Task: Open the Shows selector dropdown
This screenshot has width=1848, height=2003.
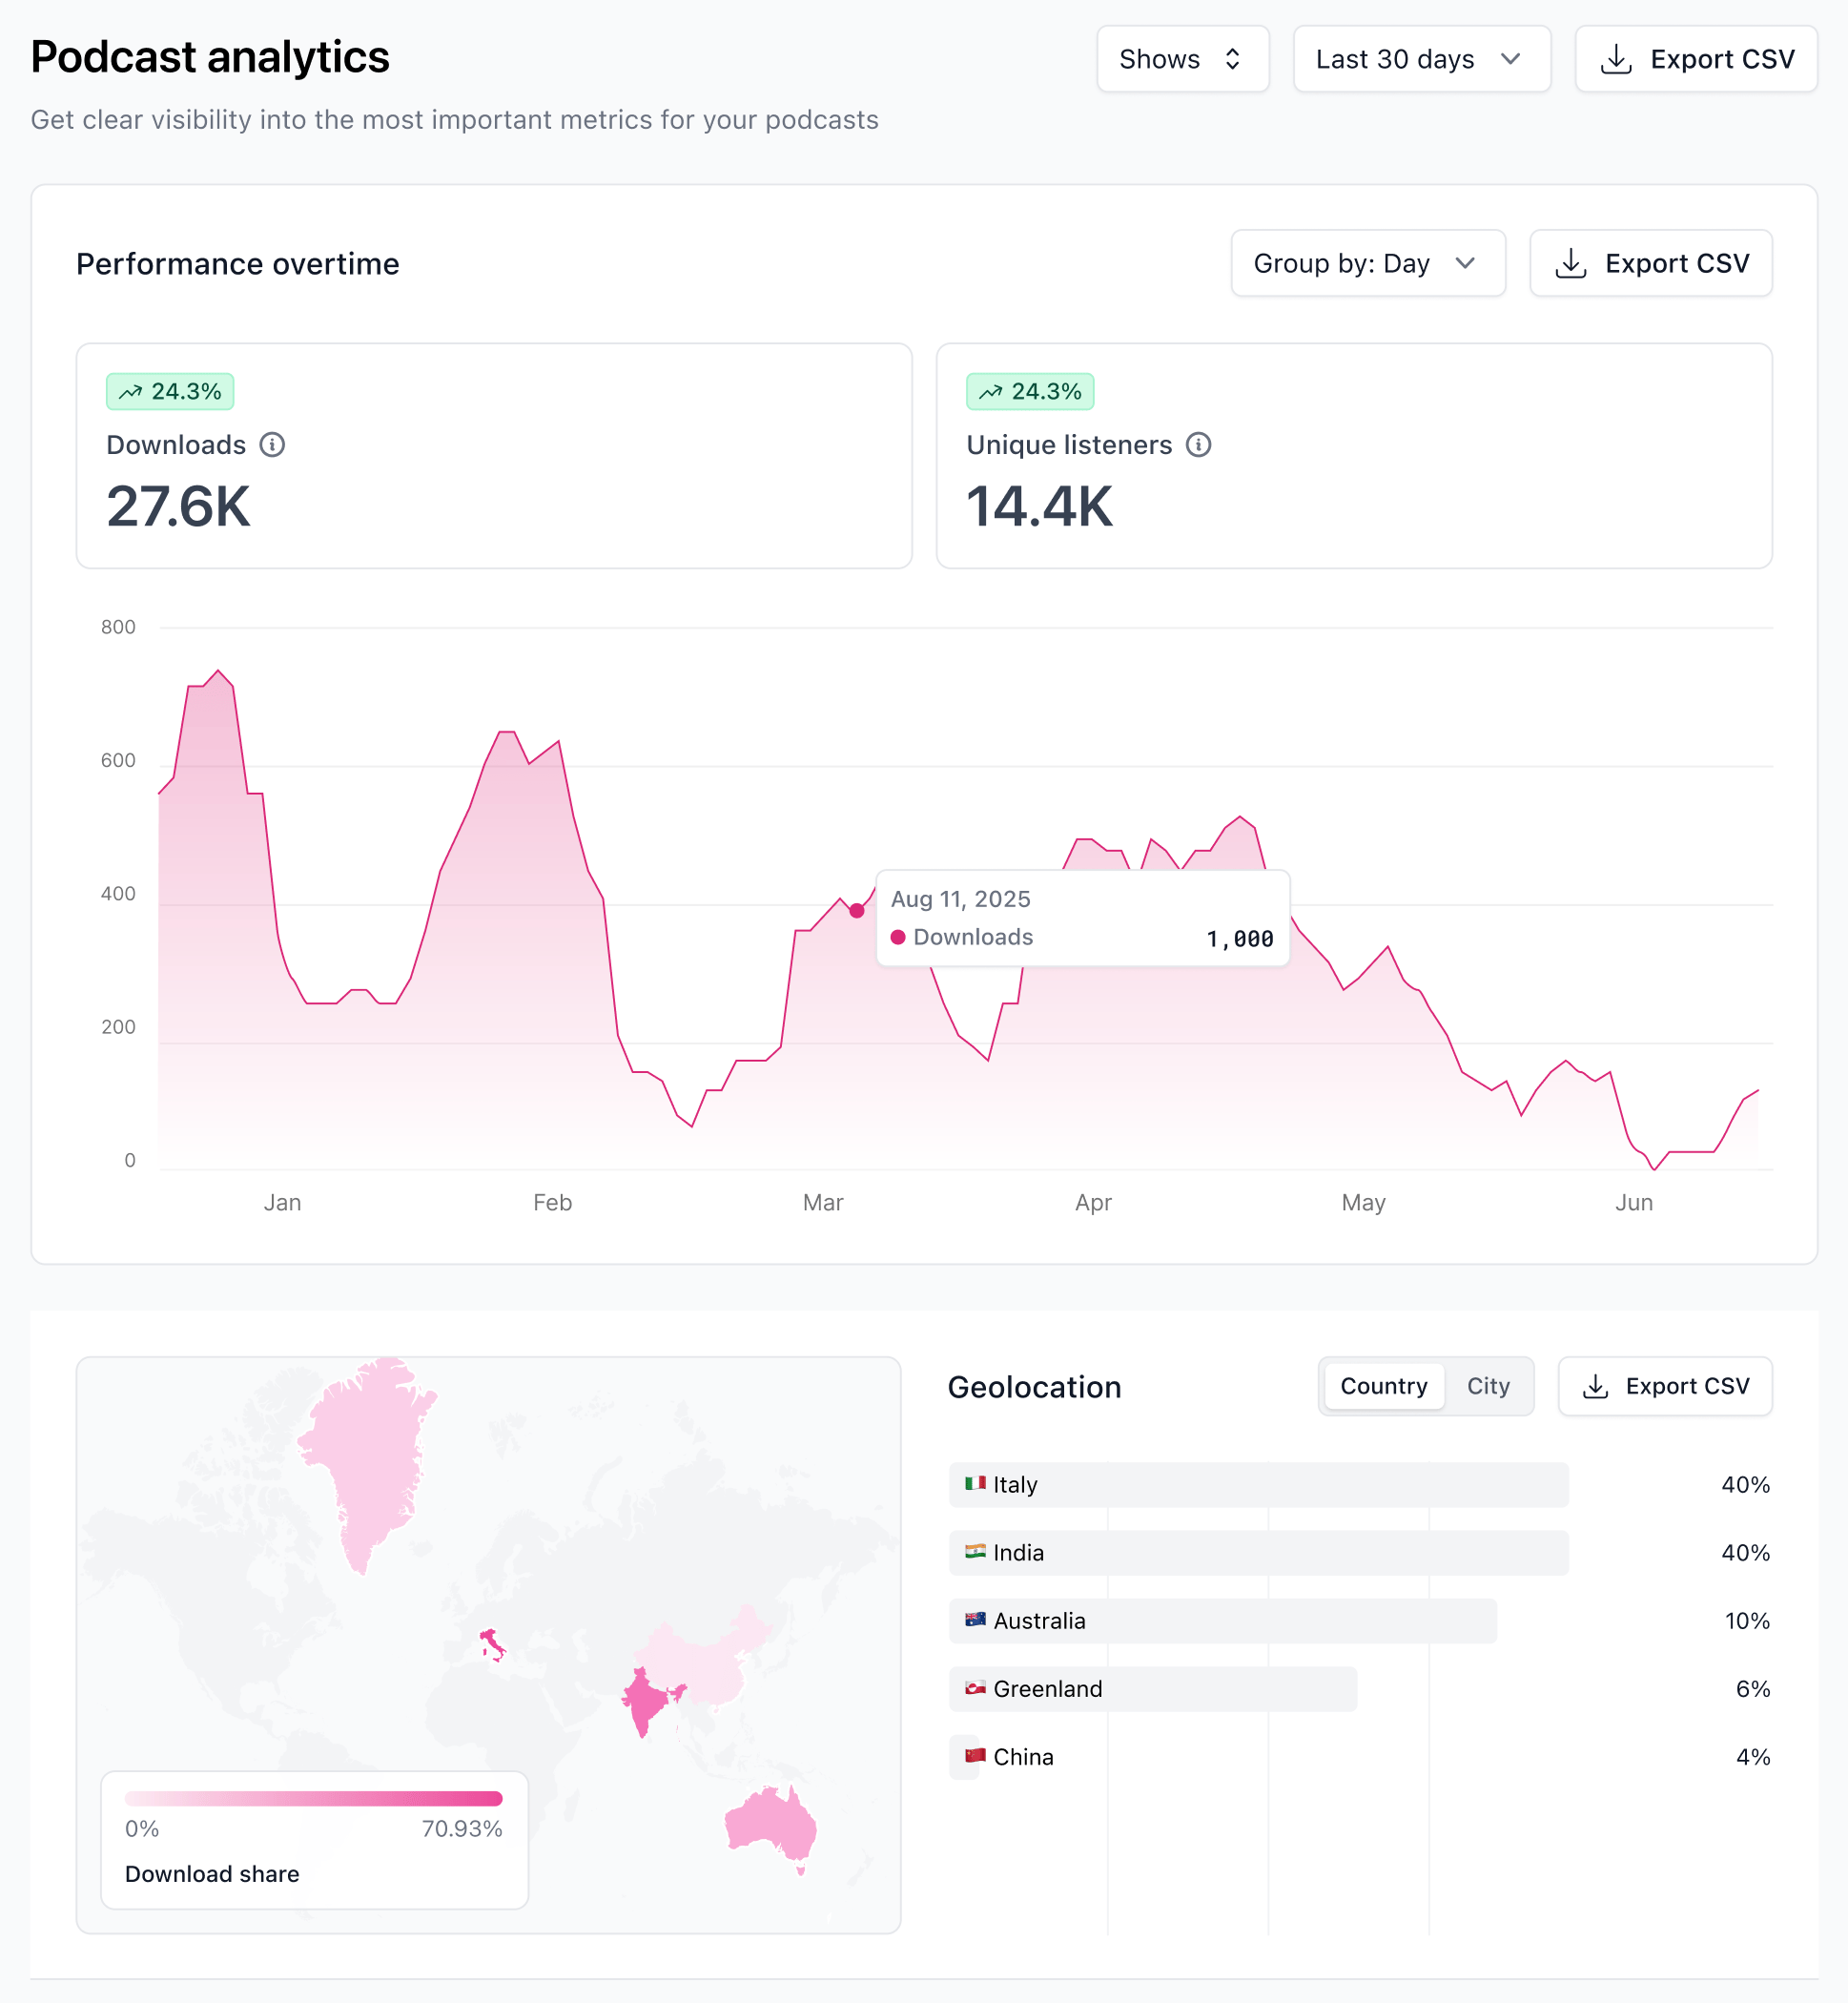Action: 1182,59
